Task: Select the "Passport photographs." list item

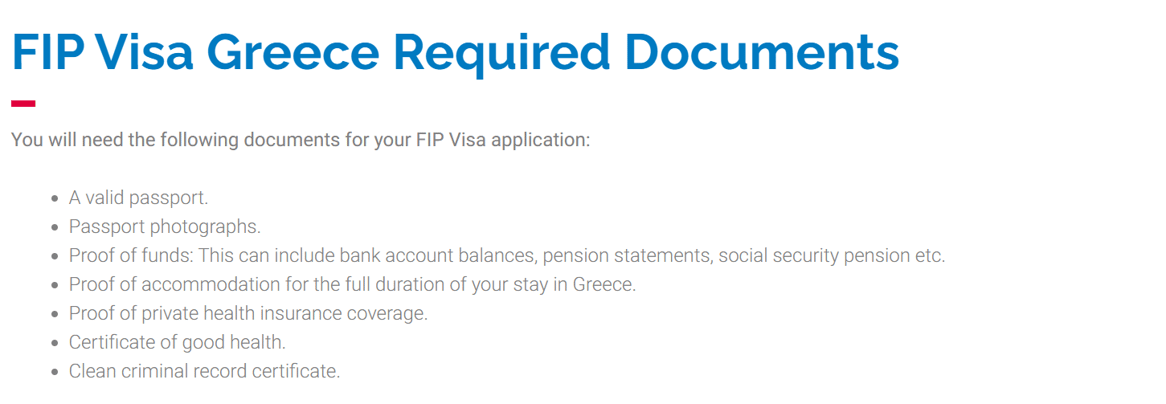Action: pyautogui.click(x=165, y=227)
